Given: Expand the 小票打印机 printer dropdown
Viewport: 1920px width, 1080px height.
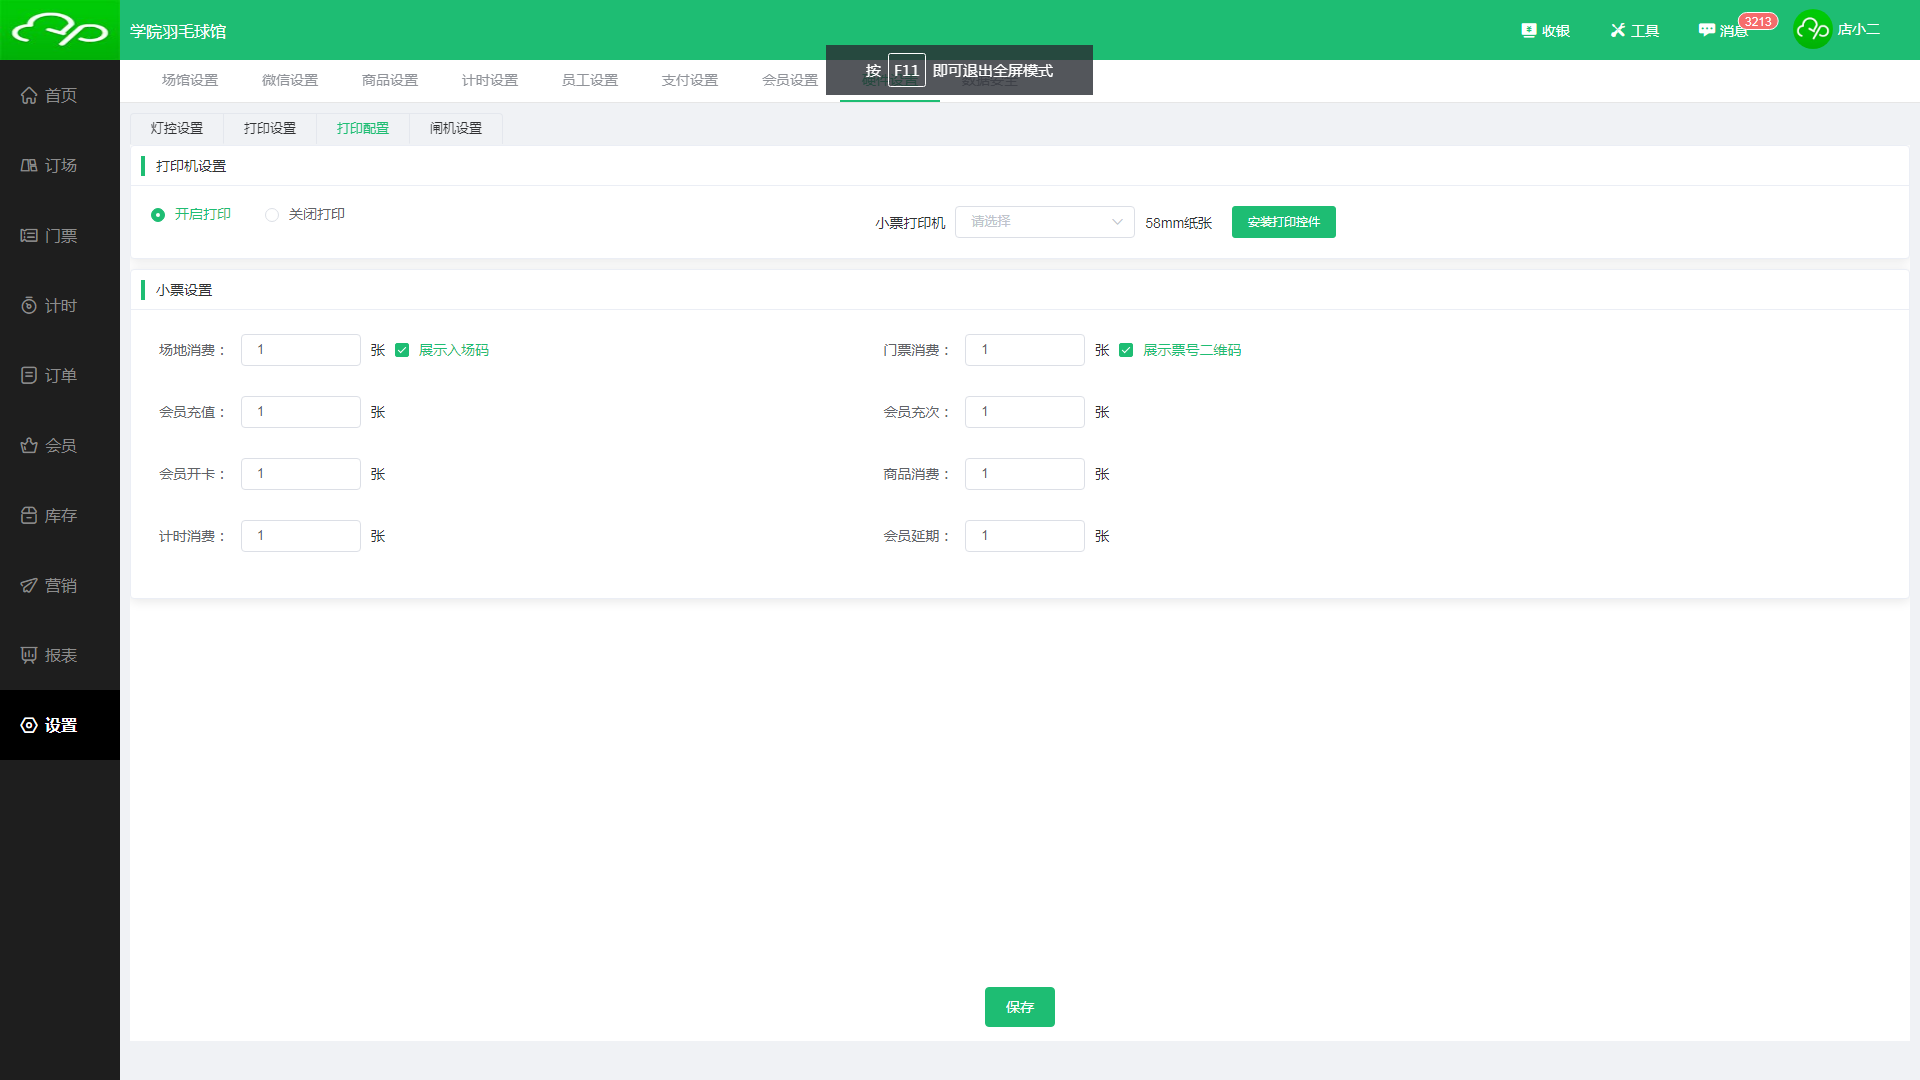Looking at the screenshot, I should pos(1044,222).
